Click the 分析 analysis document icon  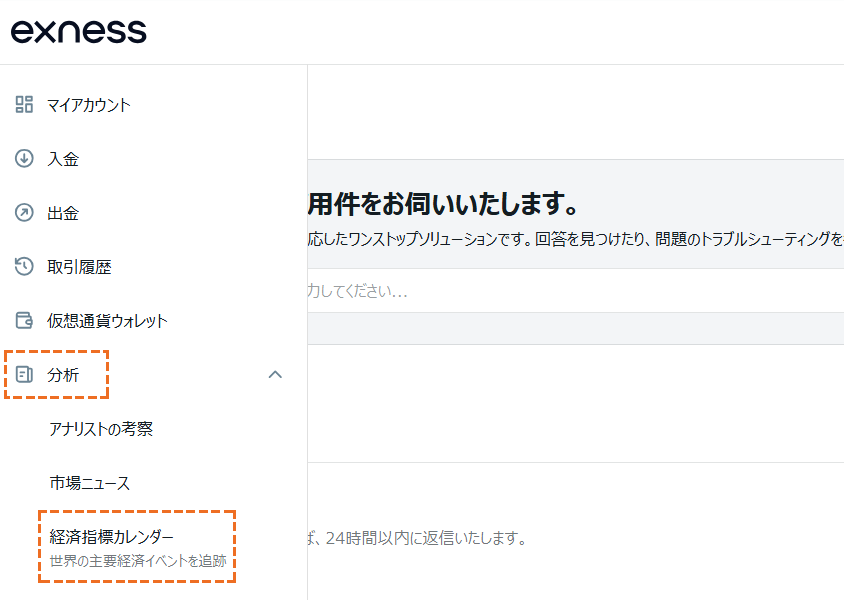tap(24, 375)
